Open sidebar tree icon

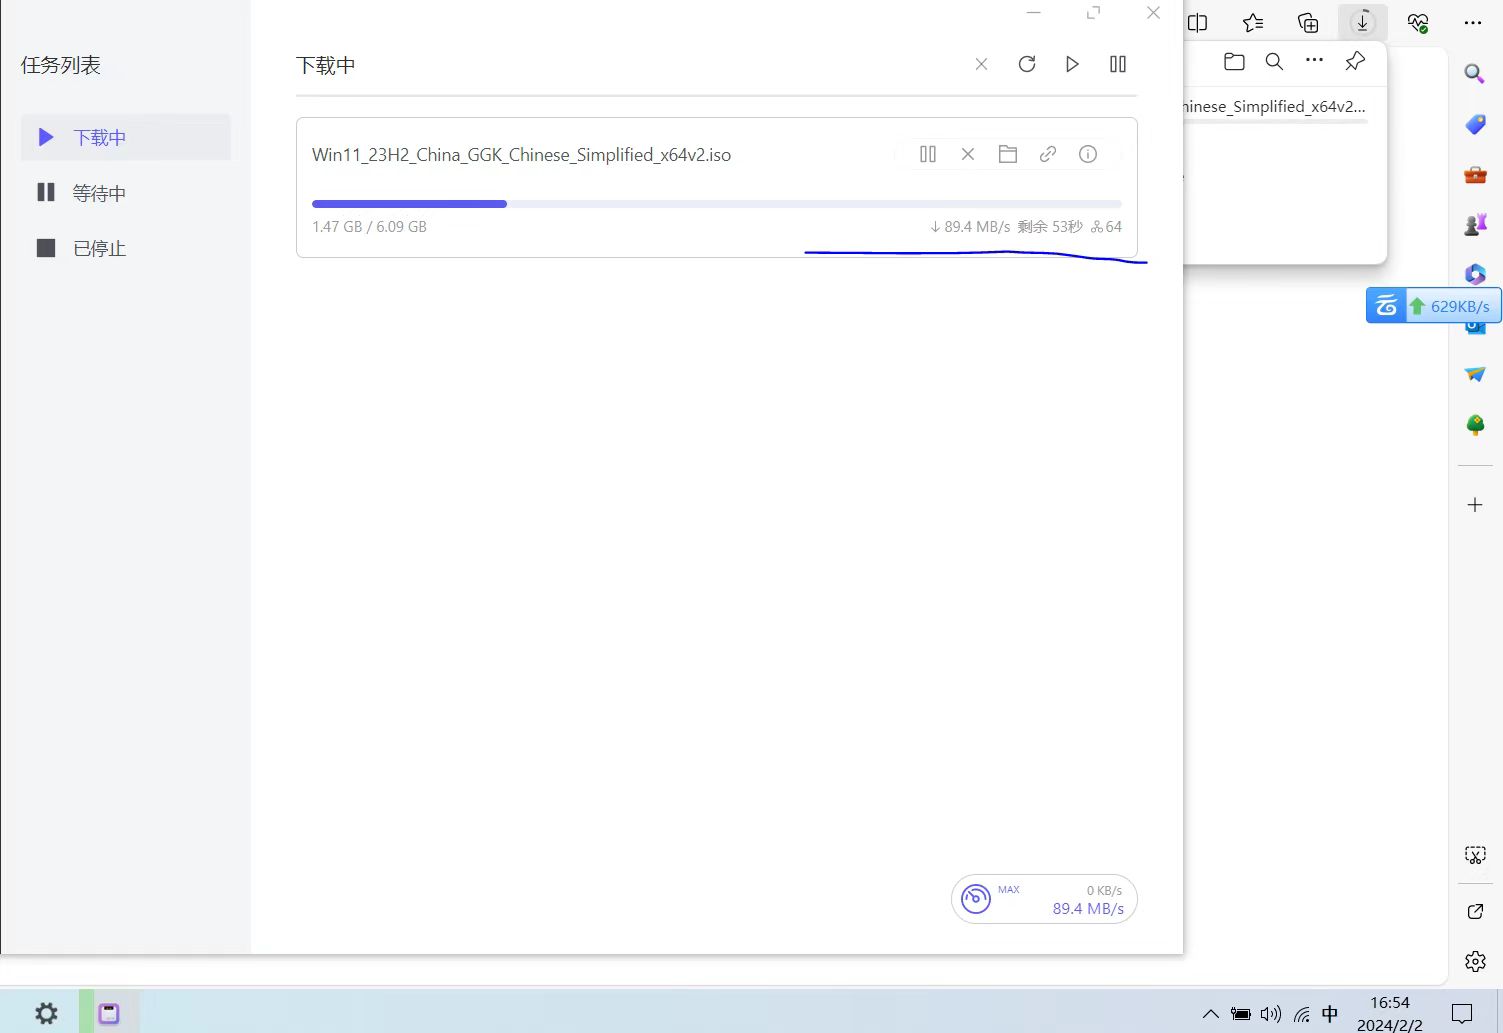(1475, 425)
